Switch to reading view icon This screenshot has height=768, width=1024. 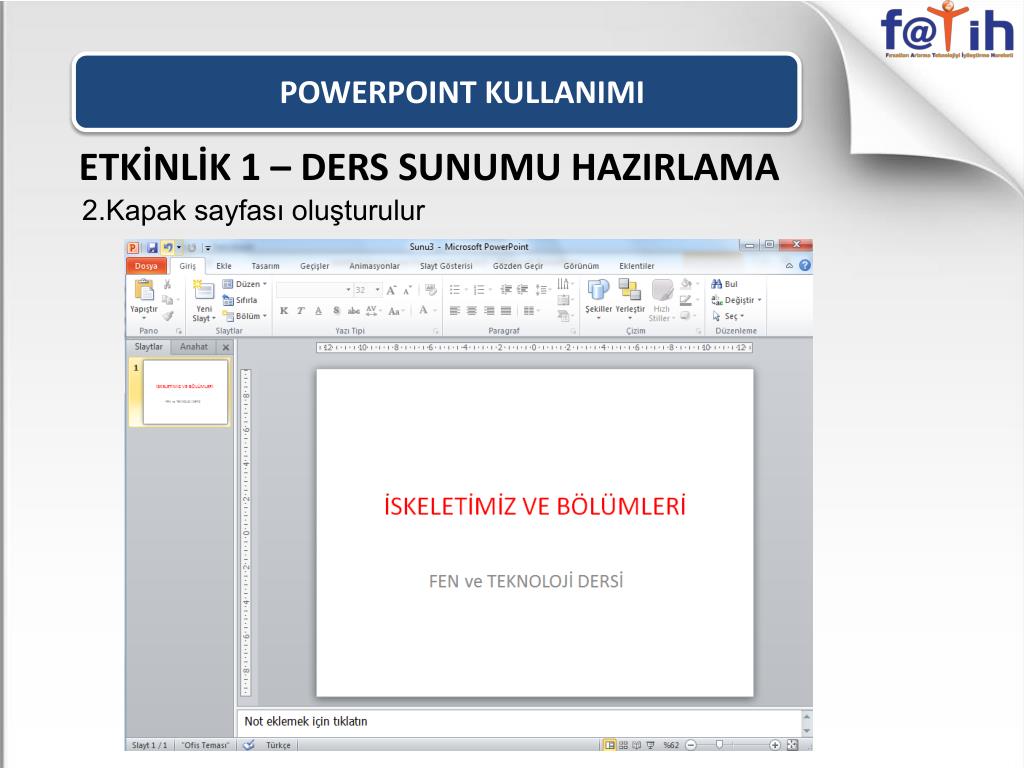636,745
